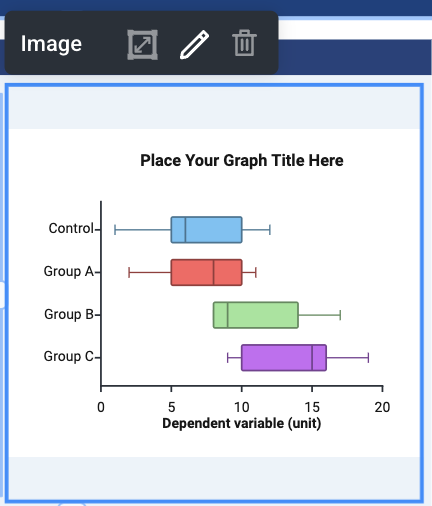
Task: Delete image with the trash icon
Action: click(x=244, y=43)
